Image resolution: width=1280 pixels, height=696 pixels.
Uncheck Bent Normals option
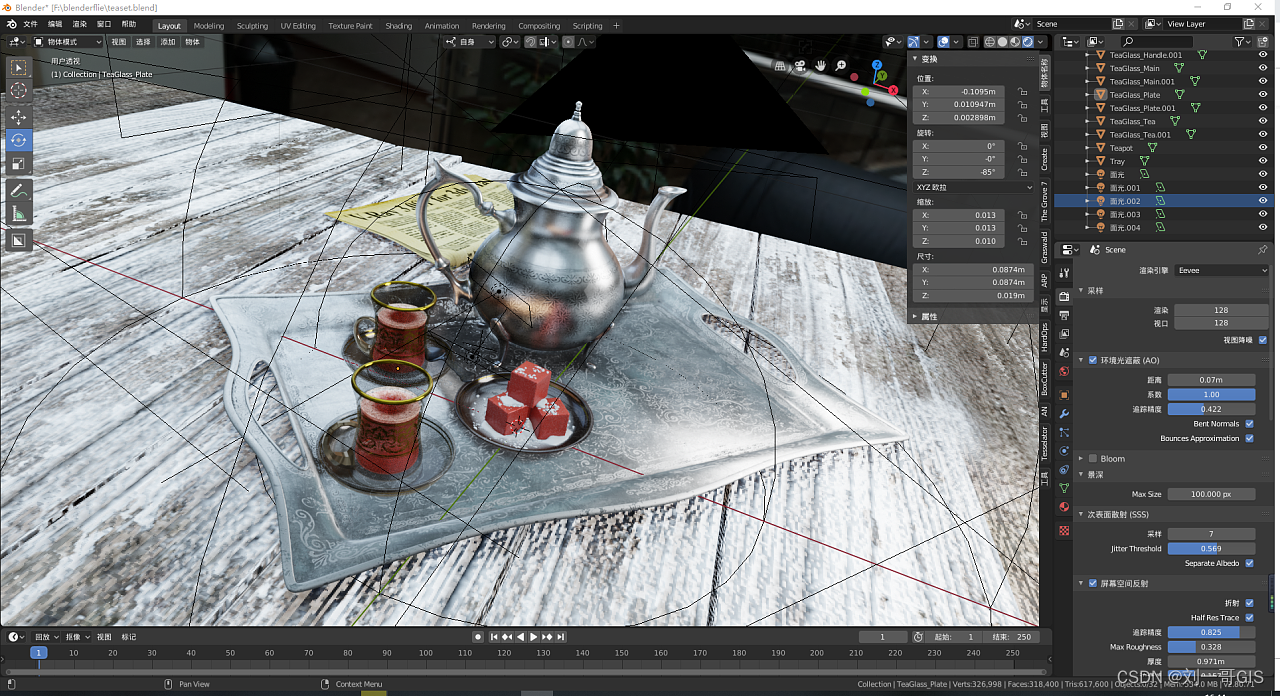point(1249,424)
